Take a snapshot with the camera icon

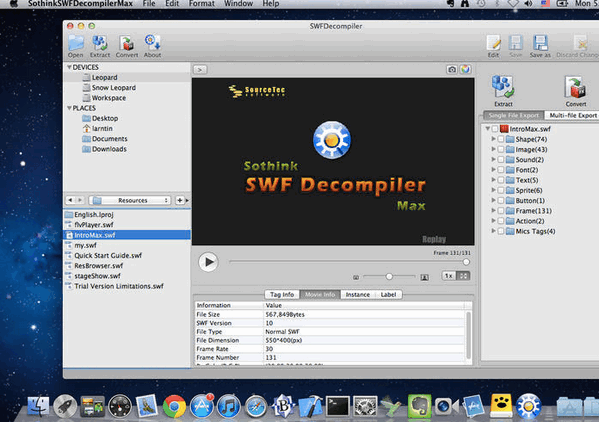coord(452,70)
